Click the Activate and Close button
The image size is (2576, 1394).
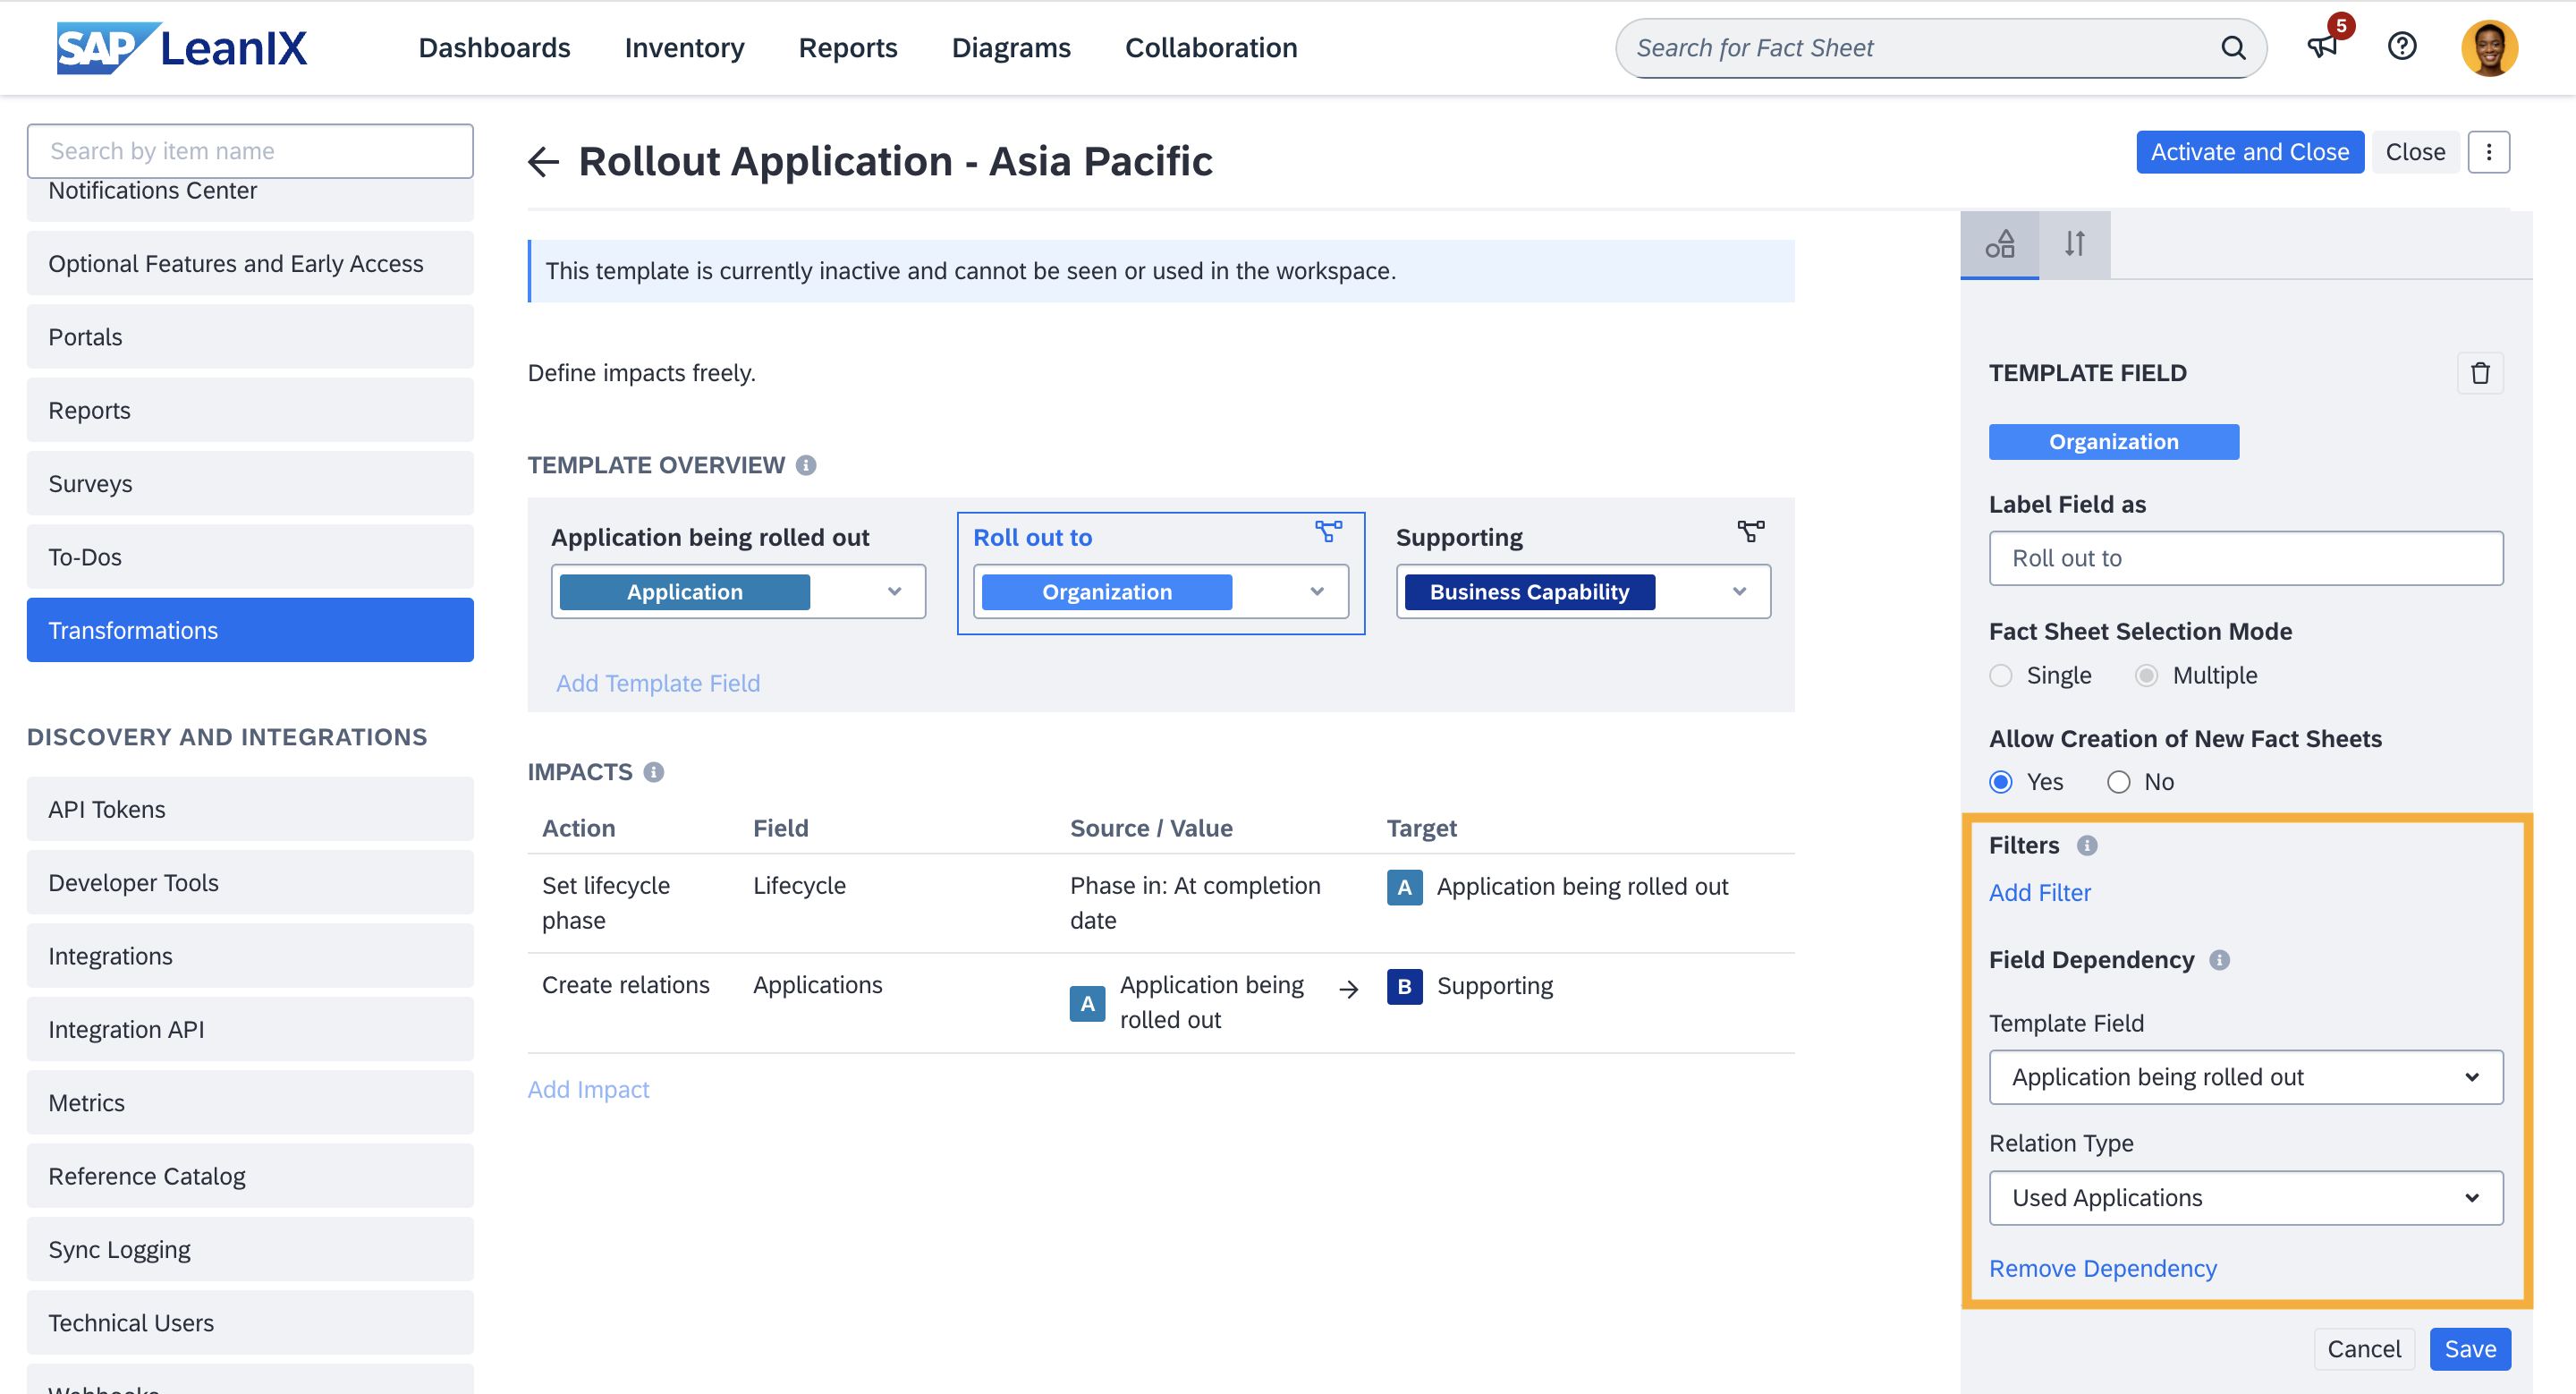click(2250, 153)
